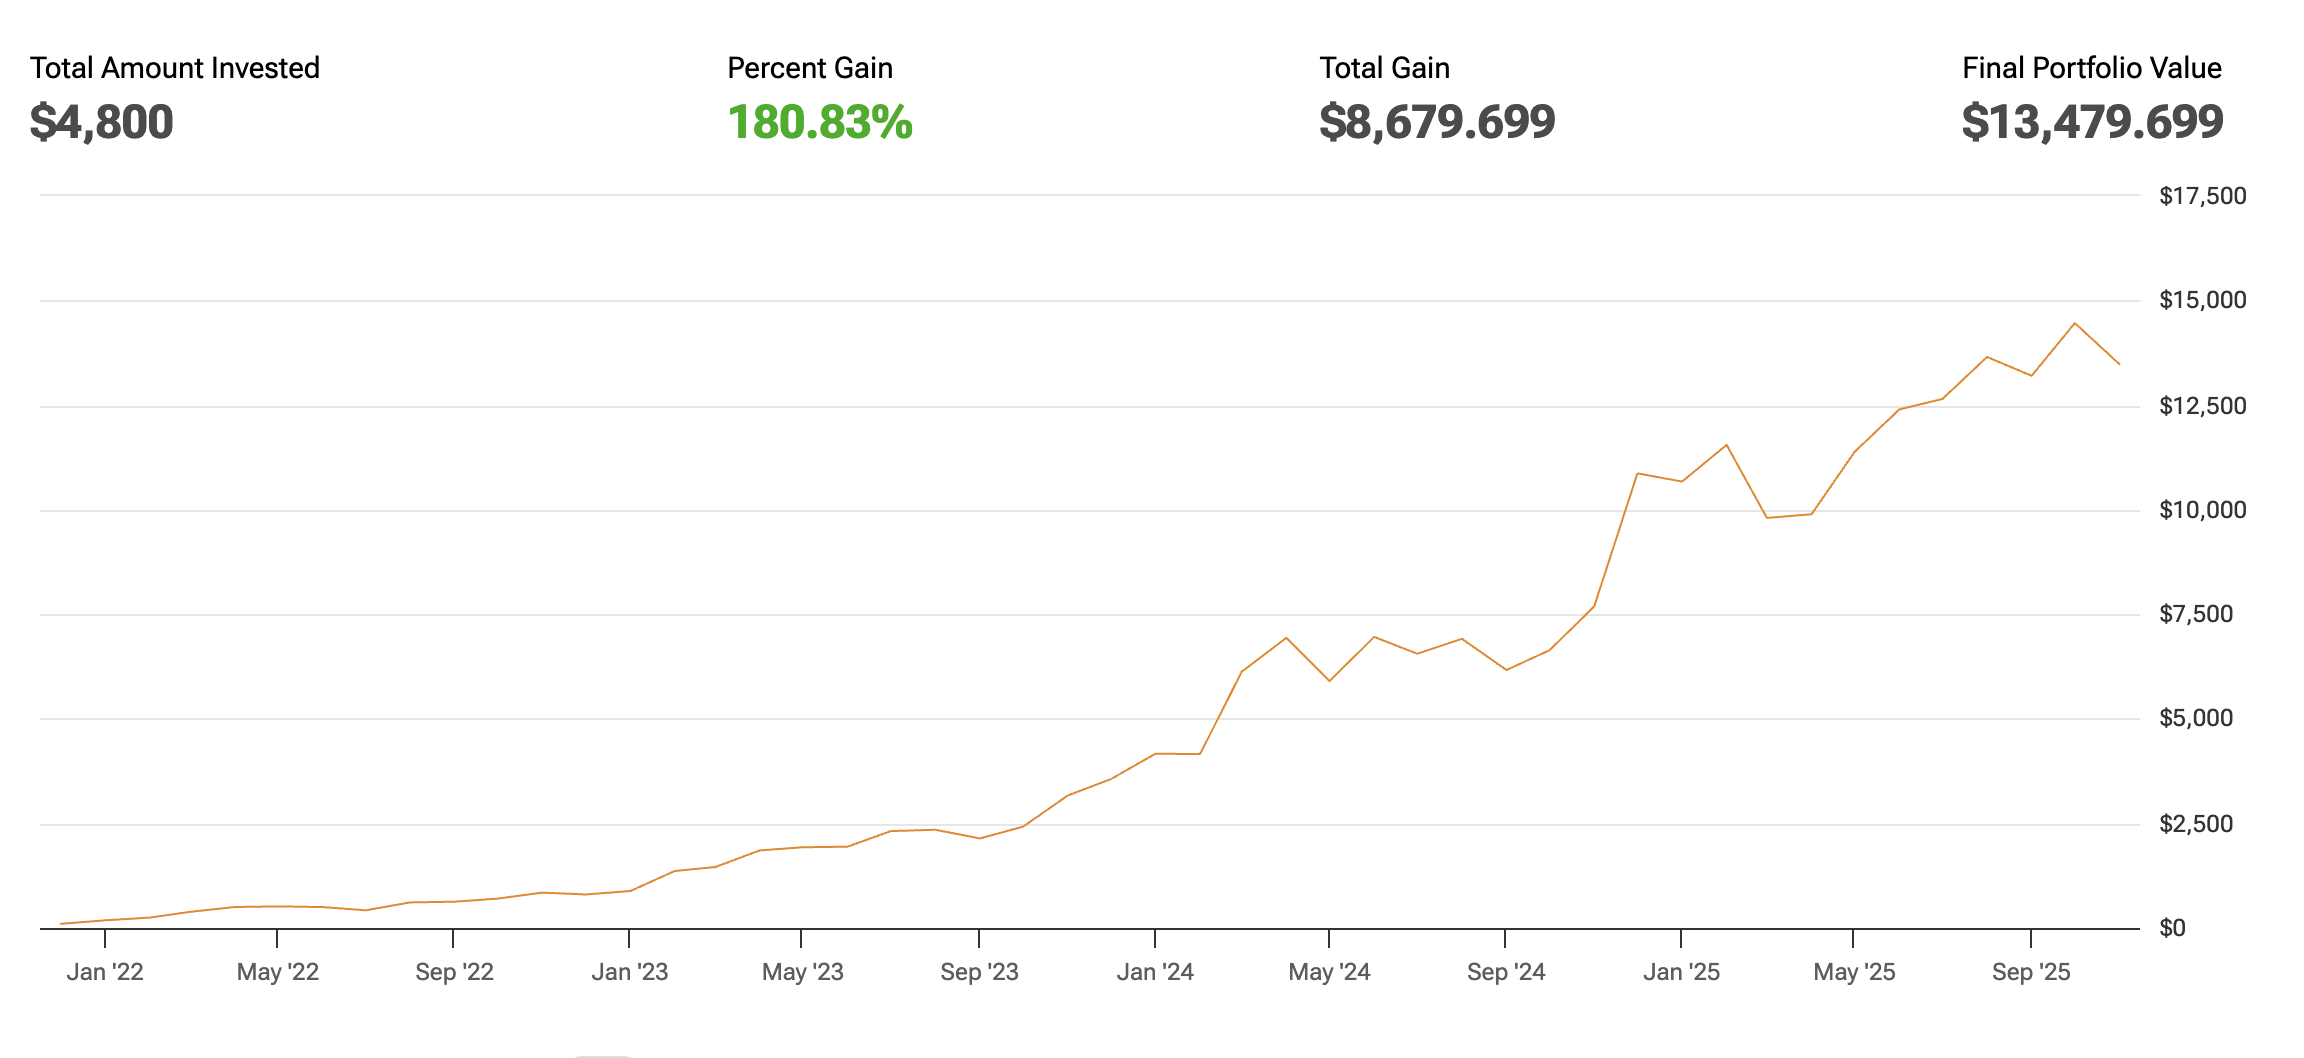Select the $2,500 y-axis label

[2196, 824]
